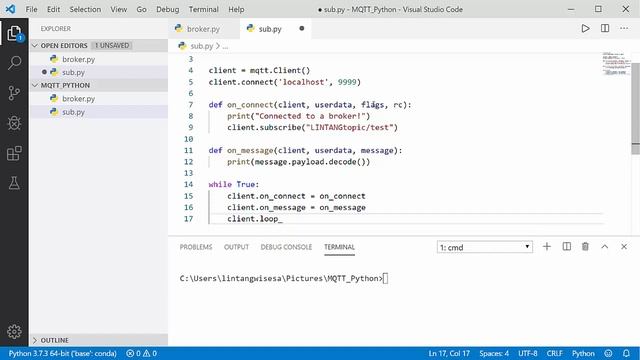
Task: Open editor More Actions ellipsis
Action: pos(624,28)
